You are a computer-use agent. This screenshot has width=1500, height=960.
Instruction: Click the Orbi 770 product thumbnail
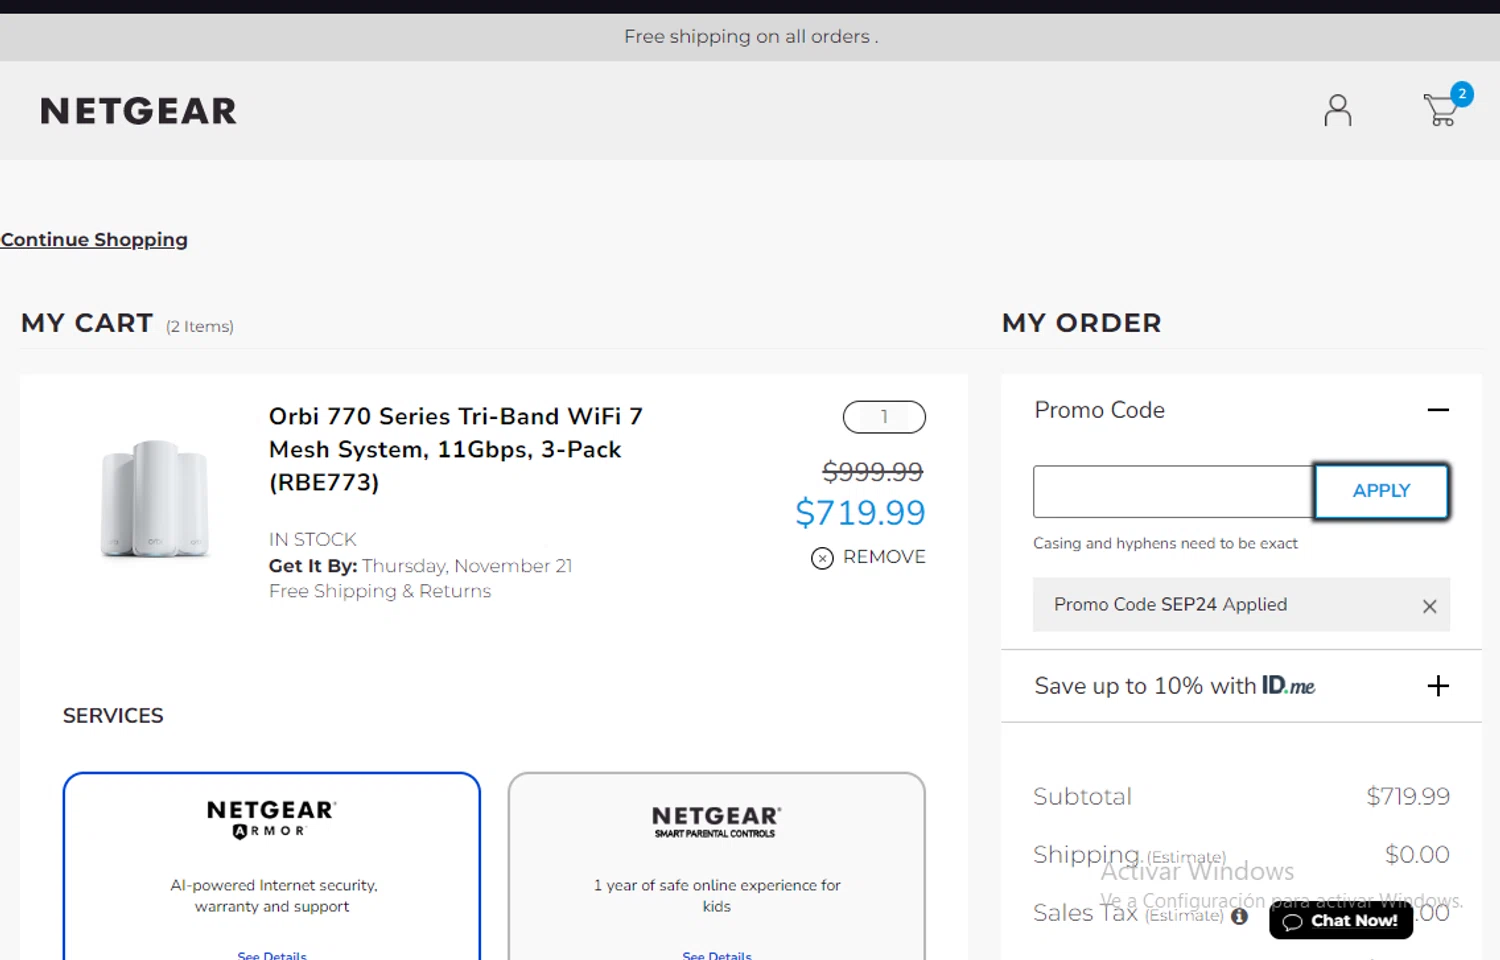pos(155,498)
